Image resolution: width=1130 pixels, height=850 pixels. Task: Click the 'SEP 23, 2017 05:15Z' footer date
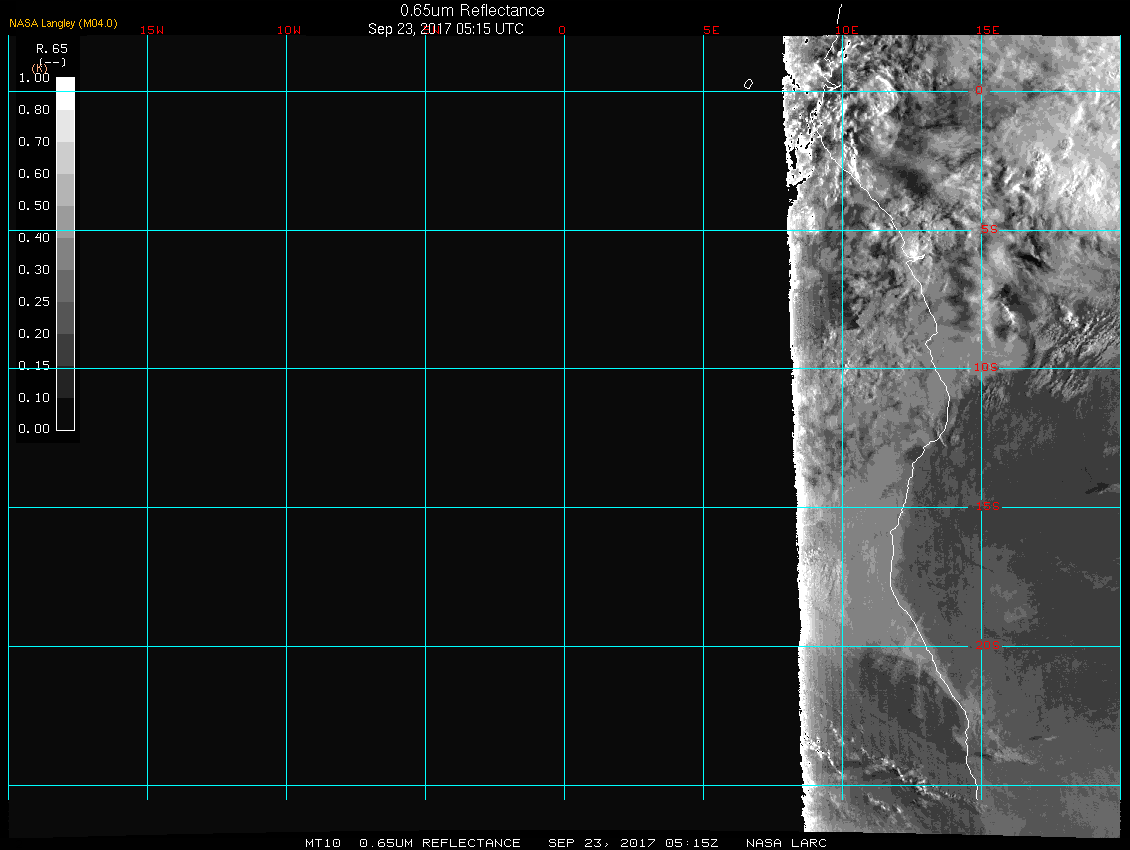[633, 843]
